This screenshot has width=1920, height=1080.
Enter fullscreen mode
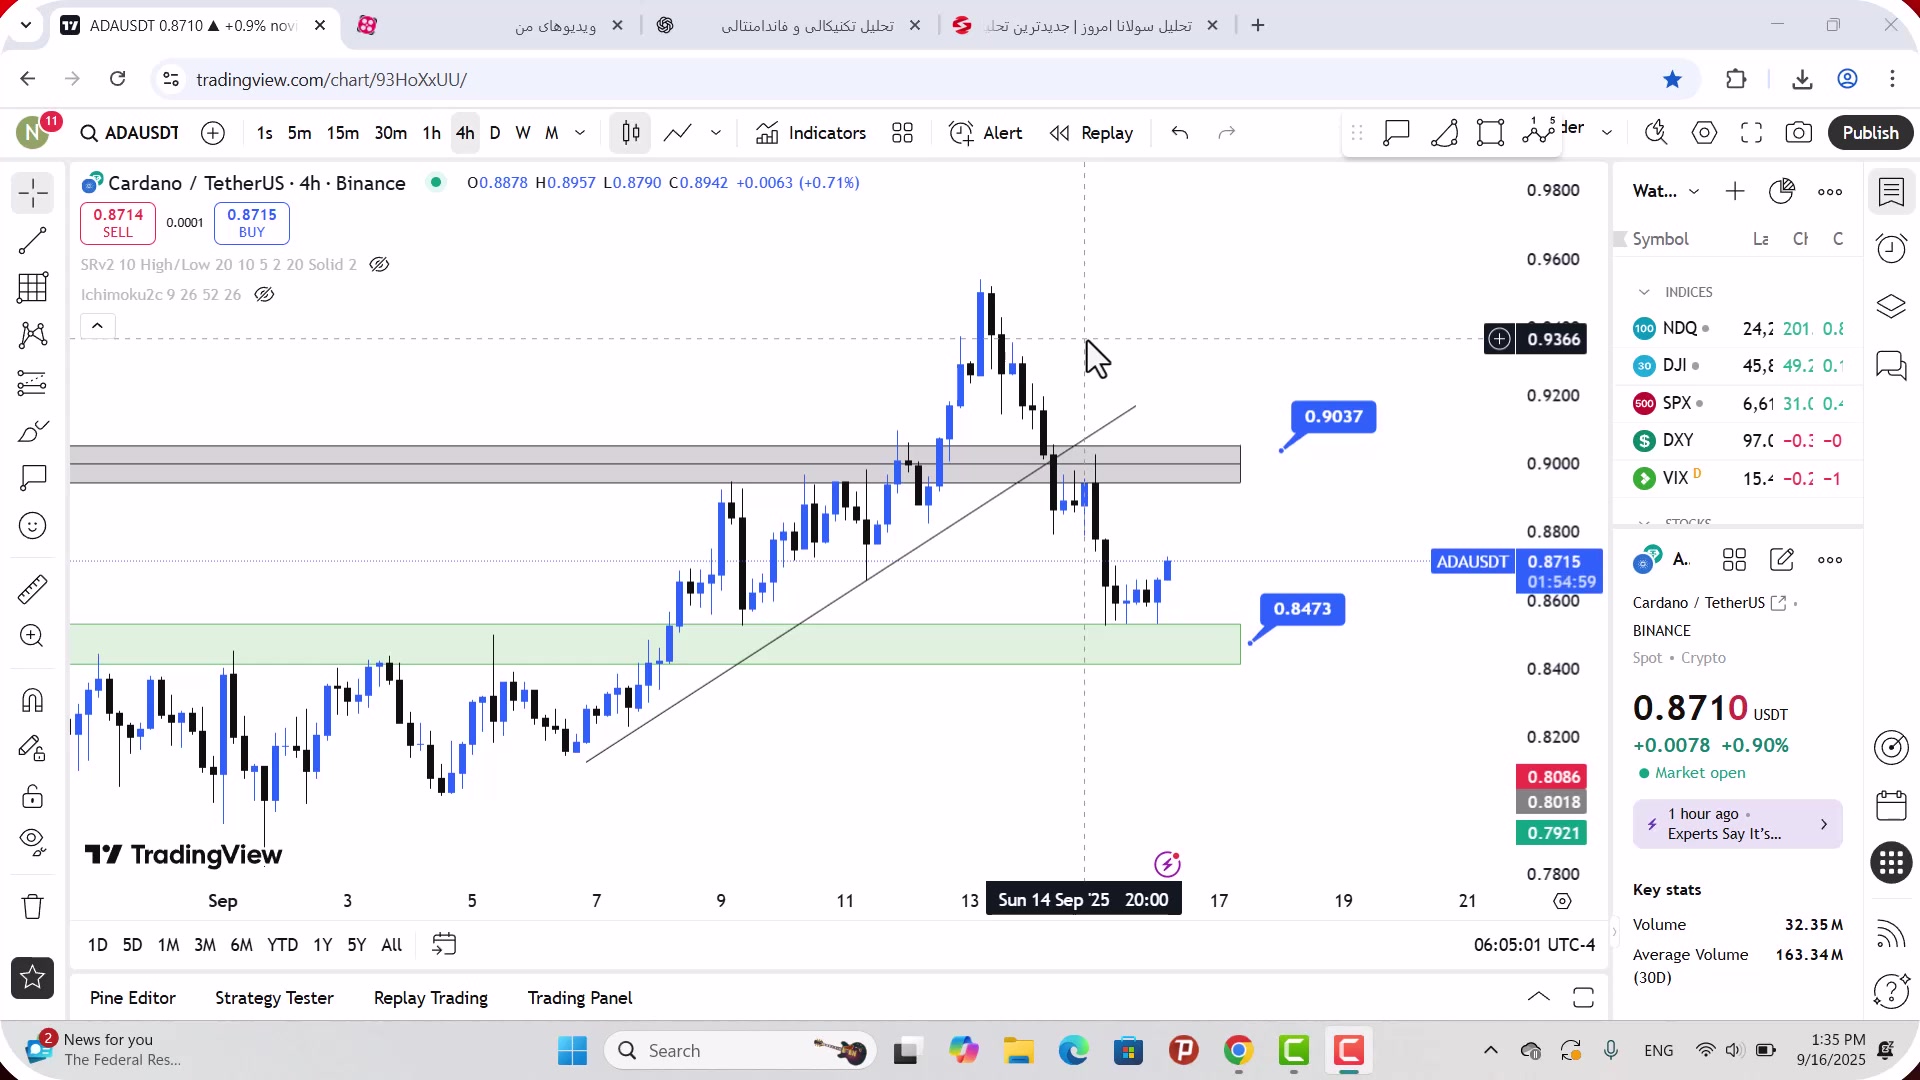(x=1751, y=133)
